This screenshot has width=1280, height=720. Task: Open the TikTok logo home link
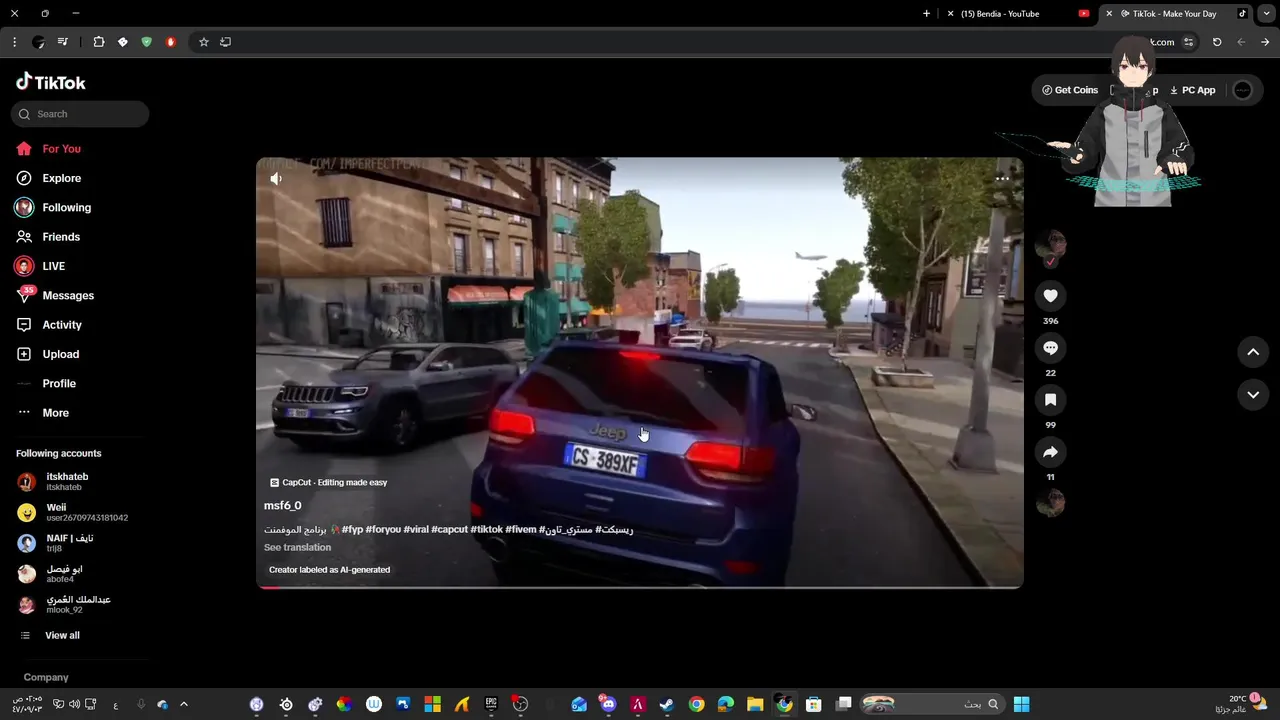click(51, 82)
